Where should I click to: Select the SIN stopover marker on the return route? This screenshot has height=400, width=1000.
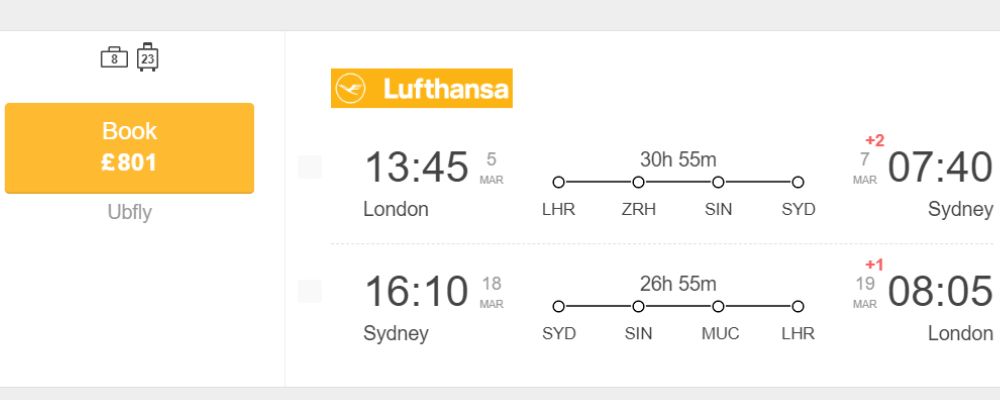click(x=638, y=307)
